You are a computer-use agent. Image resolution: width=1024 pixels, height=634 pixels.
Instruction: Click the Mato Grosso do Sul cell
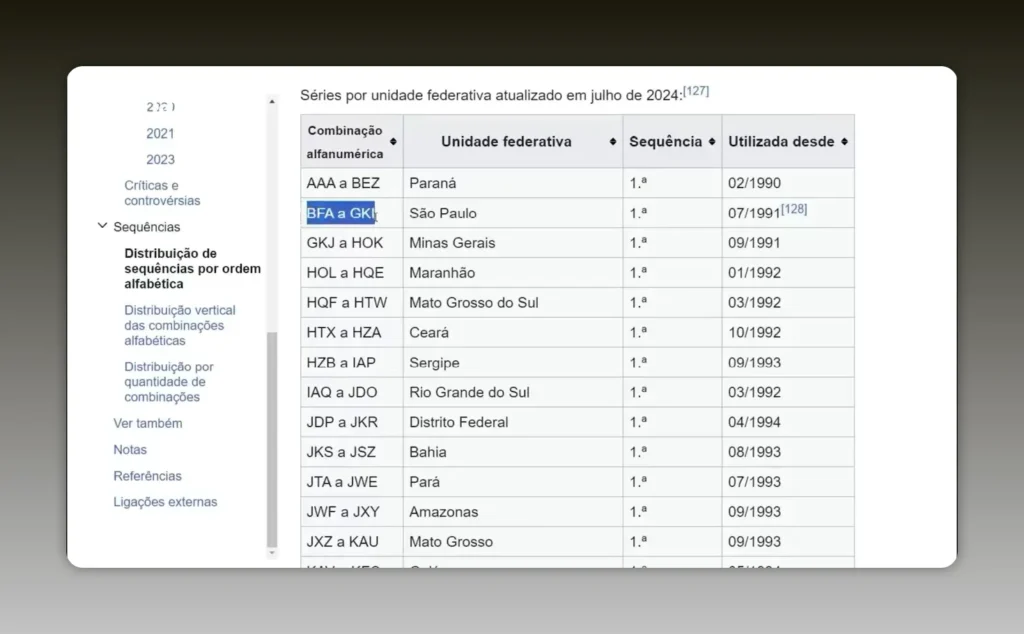pos(513,303)
